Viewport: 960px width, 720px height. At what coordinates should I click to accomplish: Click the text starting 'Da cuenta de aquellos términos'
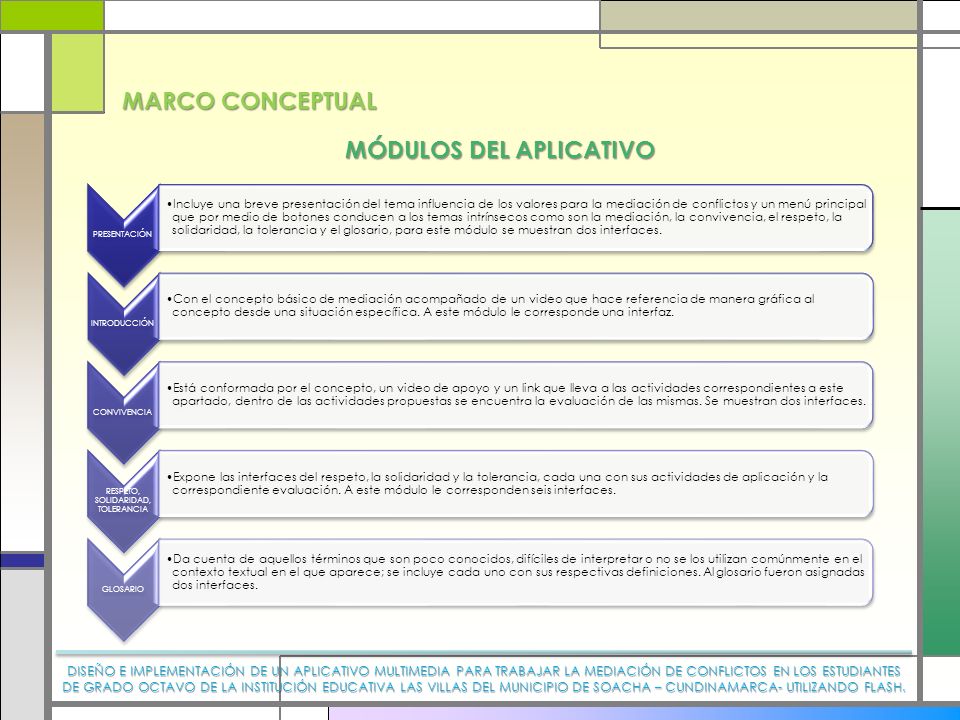(516, 572)
